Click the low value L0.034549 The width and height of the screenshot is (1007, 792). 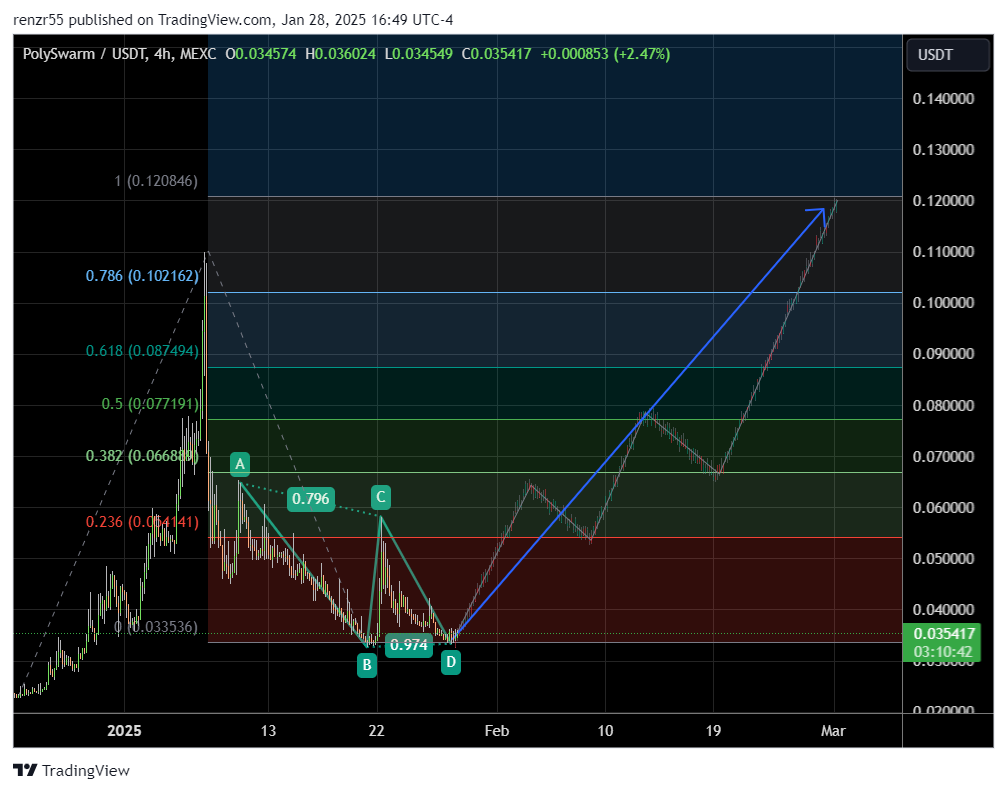419,54
